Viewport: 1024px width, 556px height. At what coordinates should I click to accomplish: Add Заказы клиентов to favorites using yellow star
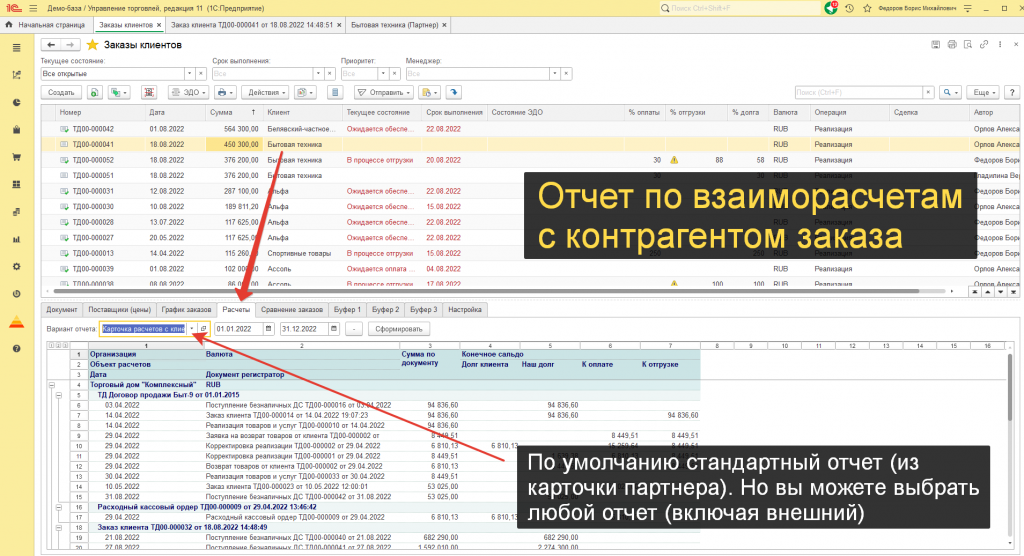[x=93, y=44]
